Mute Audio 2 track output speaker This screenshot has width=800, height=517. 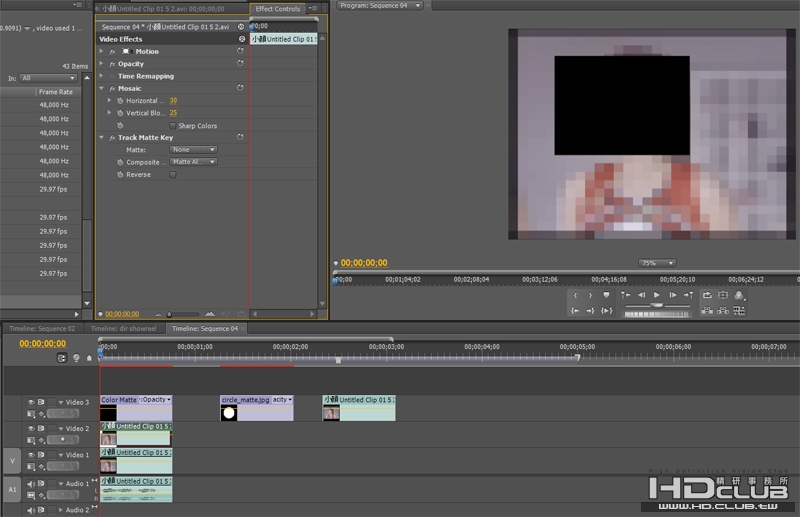tap(31, 510)
